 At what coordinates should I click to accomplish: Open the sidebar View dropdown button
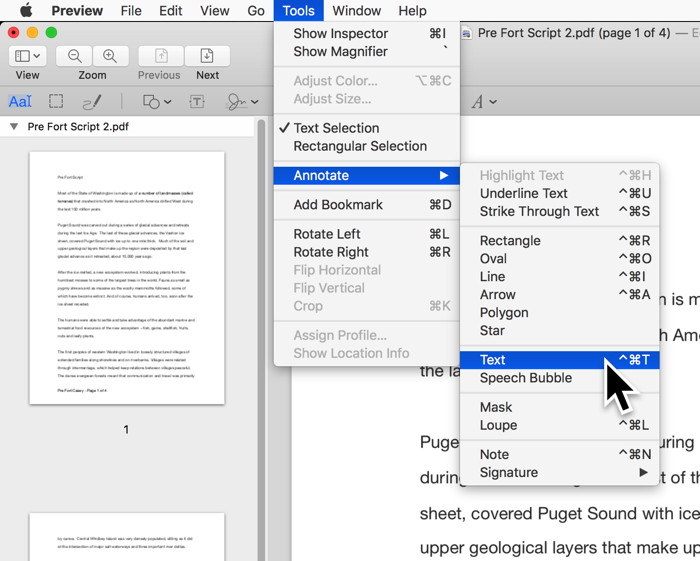(27, 56)
